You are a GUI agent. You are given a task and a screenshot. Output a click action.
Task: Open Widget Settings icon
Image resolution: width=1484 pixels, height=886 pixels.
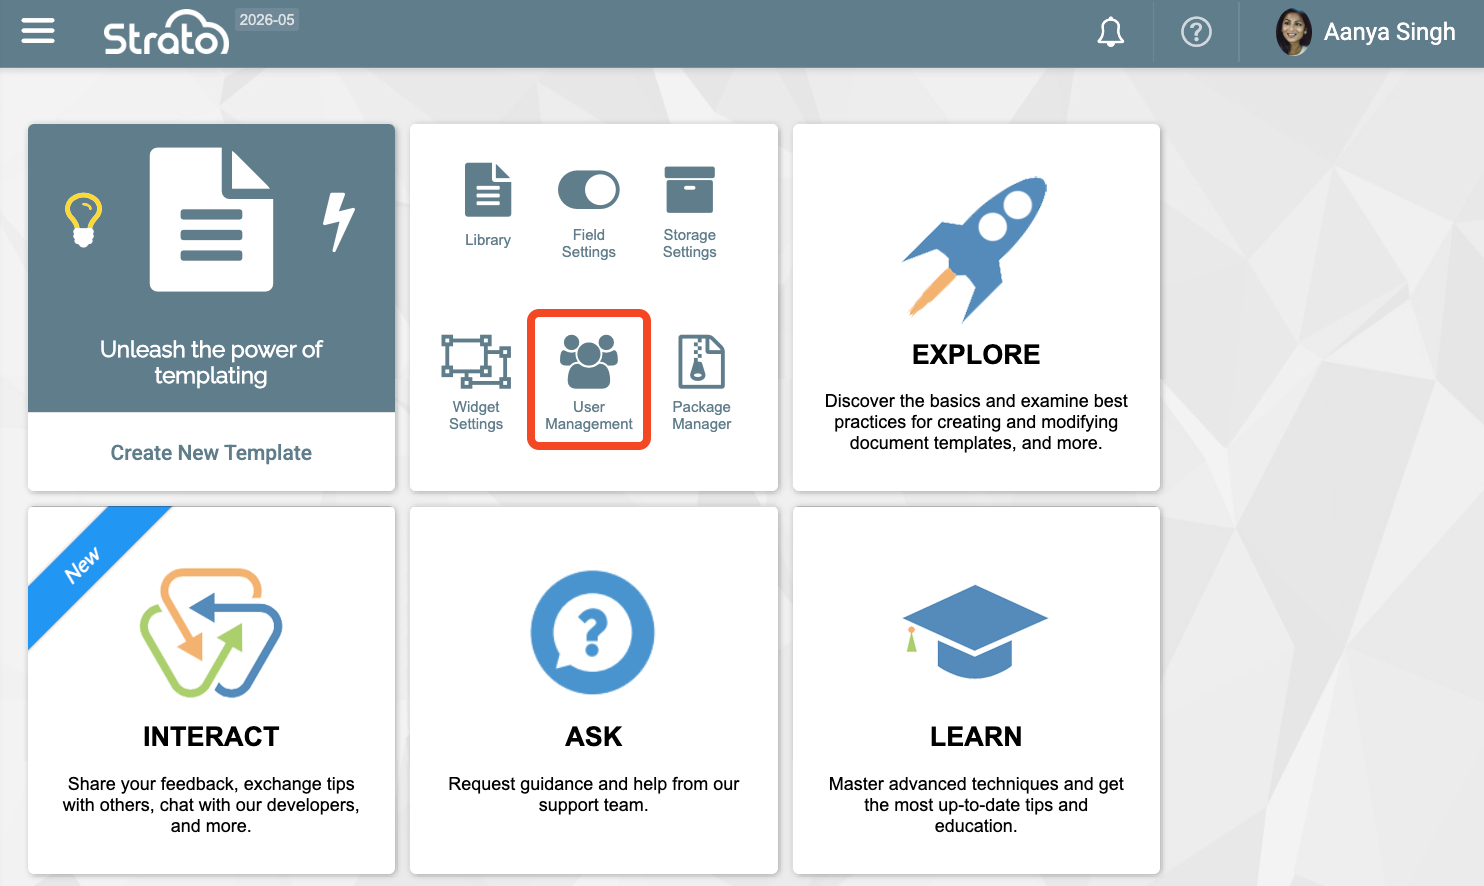(x=476, y=362)
